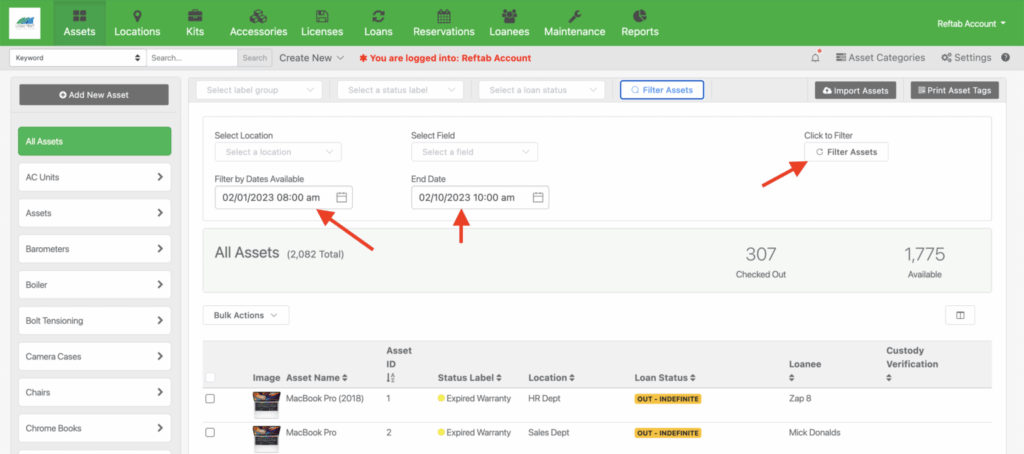Image resolution: width=1024 pixels, height=454 pixels.
Task: Go to the Loans section
Action: 378,23
